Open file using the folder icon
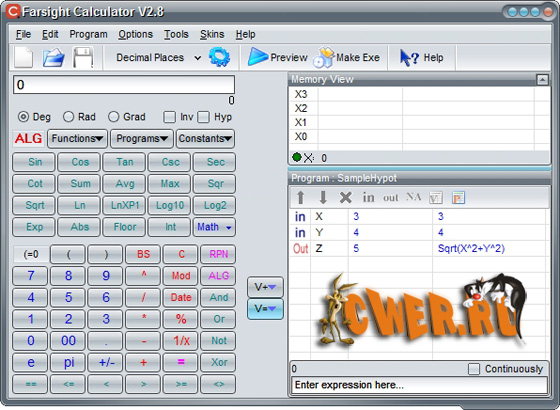560x410 pixels. click(54, 58)
